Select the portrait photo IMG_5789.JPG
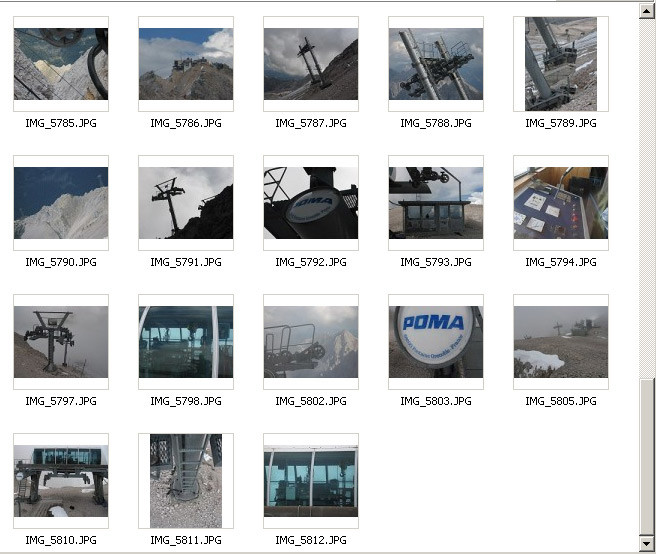Viewport: 656px width, 554px height. [x=561, y=64]
